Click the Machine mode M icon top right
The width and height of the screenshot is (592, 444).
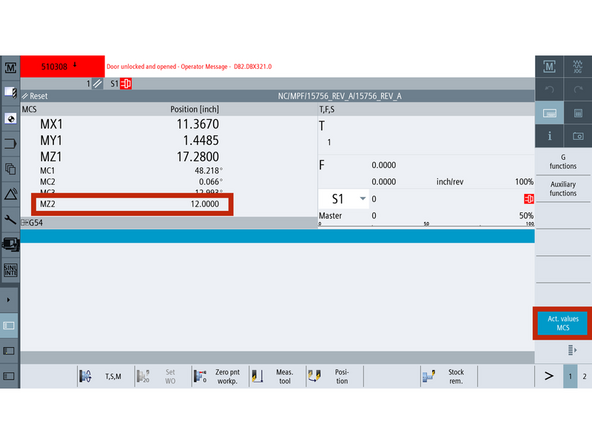pos(549,67)
